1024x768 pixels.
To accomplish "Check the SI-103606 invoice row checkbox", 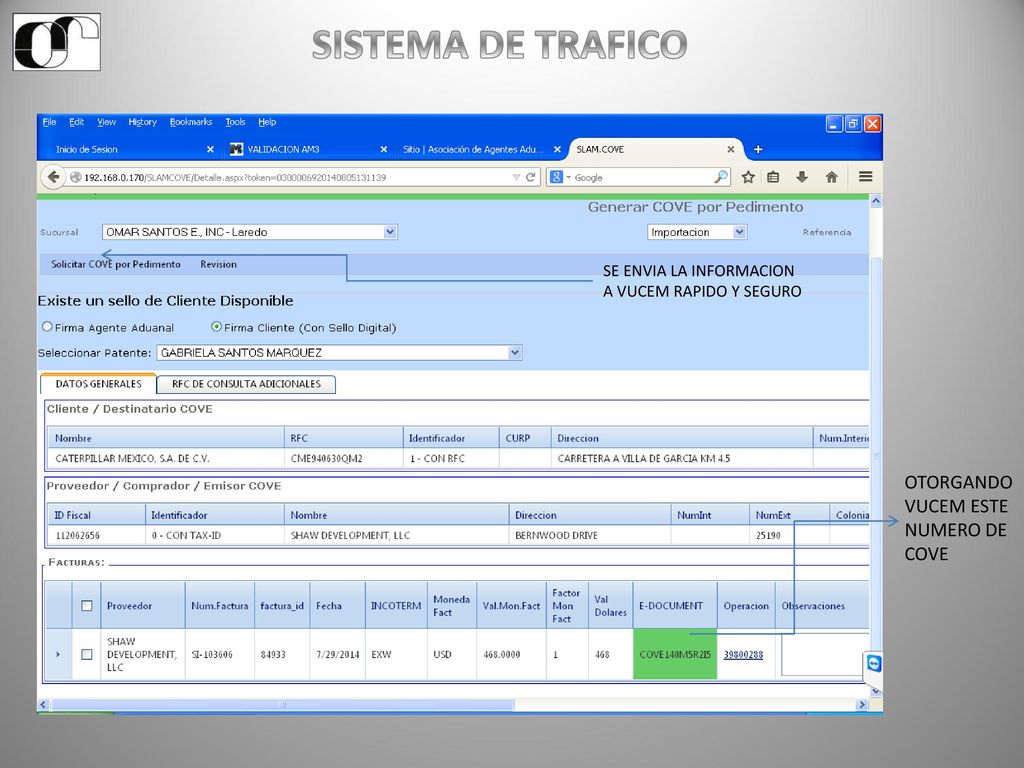I will 86,654.
